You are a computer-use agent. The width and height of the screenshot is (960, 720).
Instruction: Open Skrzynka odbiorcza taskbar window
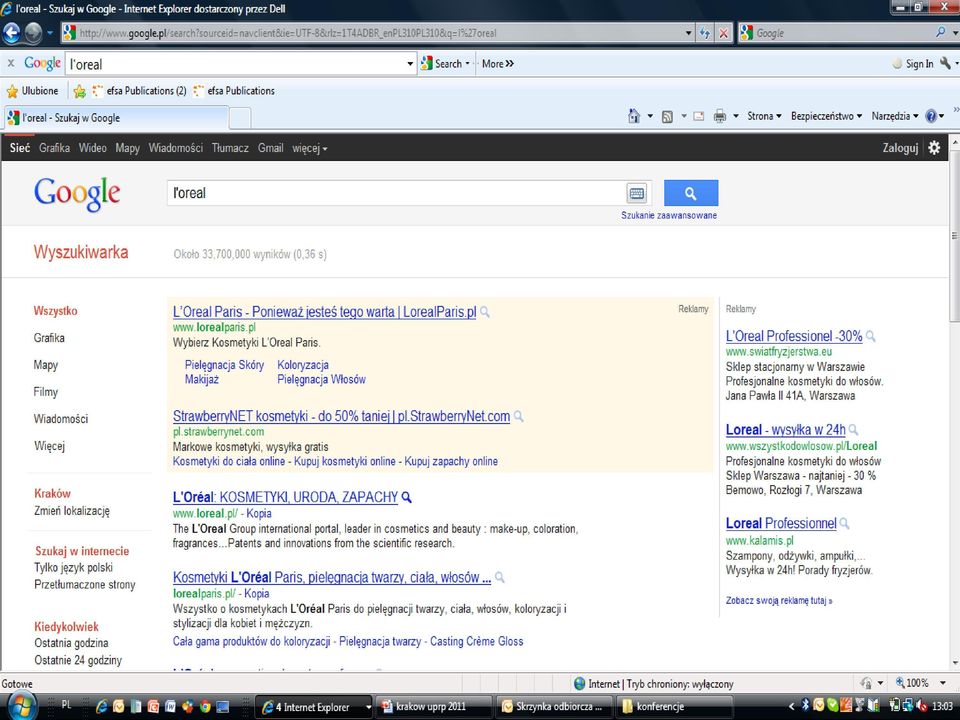(x=555, y=707)
